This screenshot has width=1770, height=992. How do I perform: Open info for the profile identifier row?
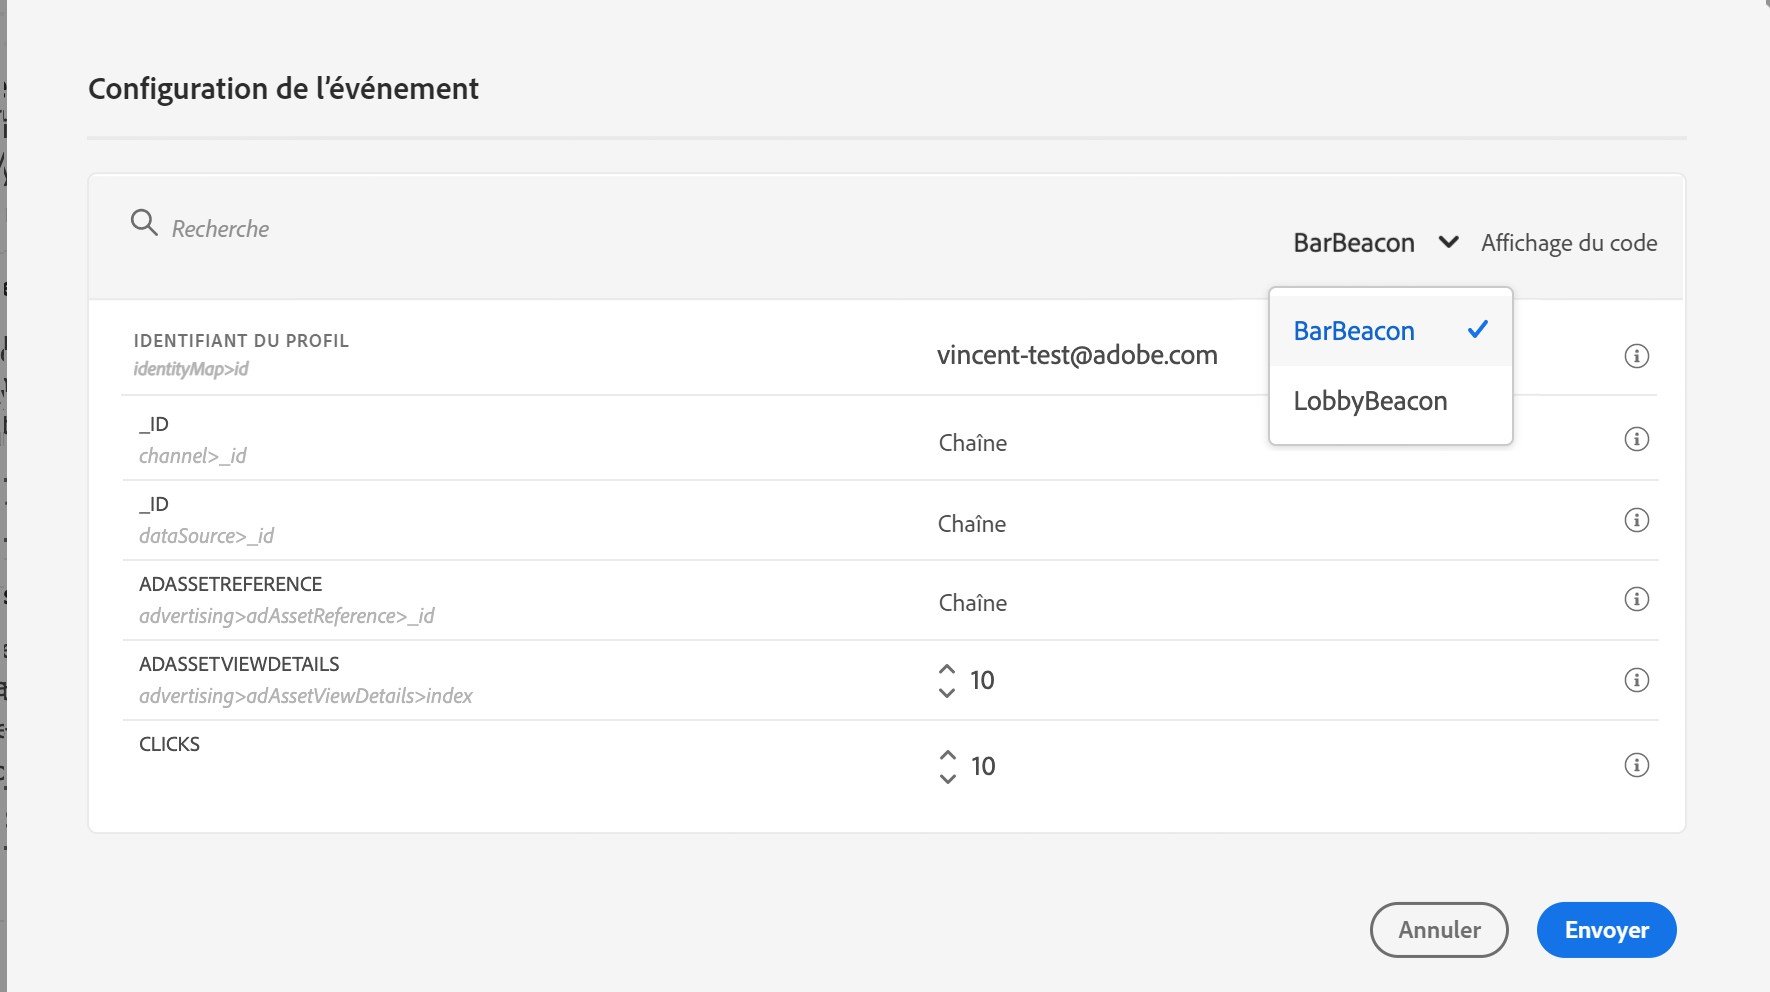1636,356
